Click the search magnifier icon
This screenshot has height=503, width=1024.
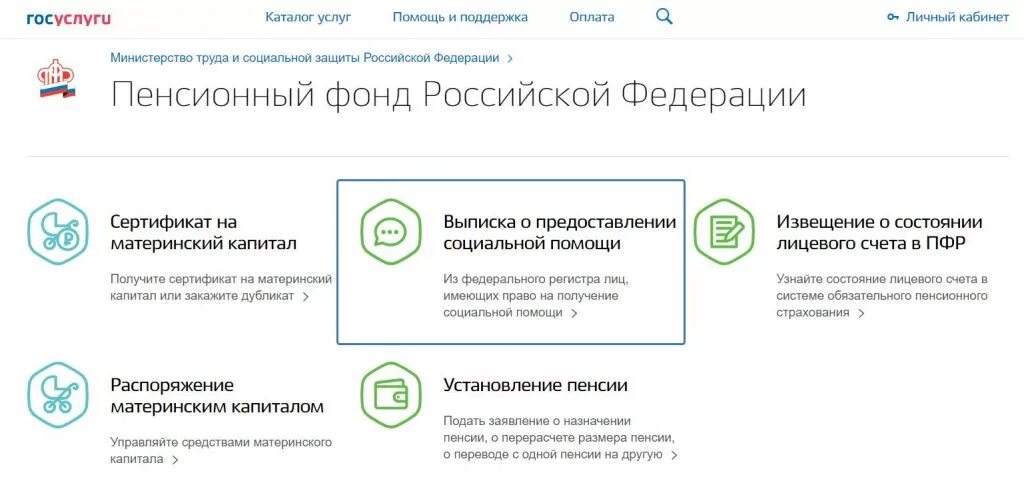[x=664, y=18]
